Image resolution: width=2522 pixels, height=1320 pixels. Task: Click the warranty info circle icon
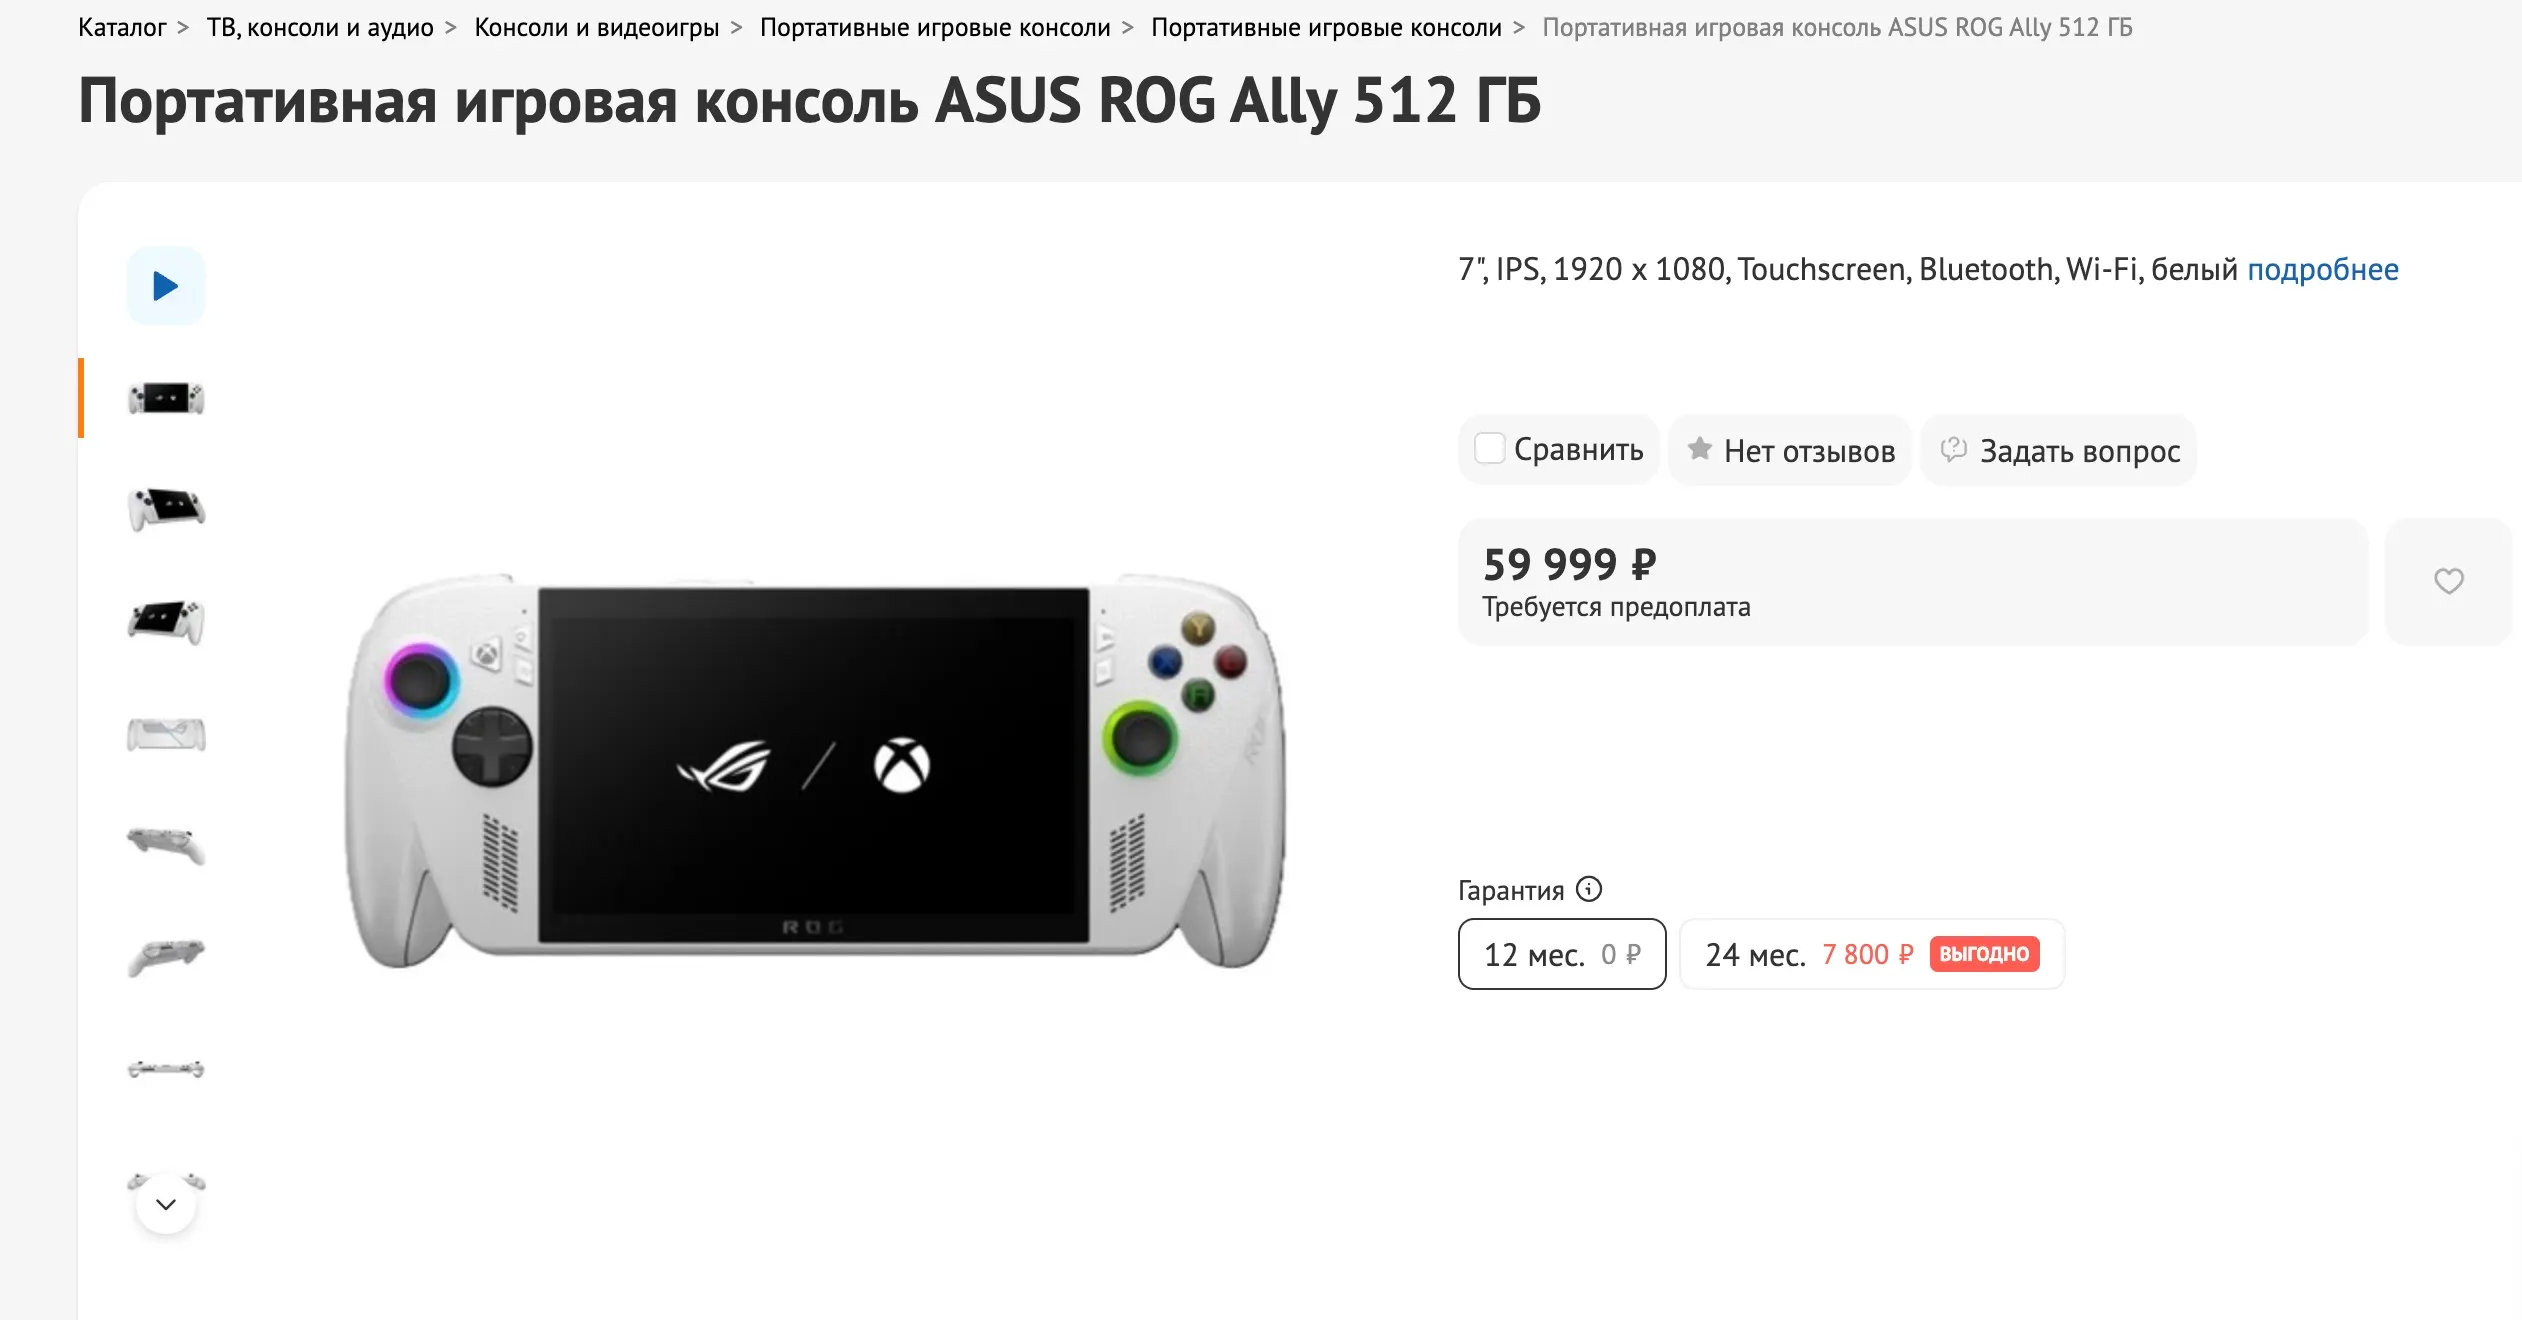(1589, 889)
